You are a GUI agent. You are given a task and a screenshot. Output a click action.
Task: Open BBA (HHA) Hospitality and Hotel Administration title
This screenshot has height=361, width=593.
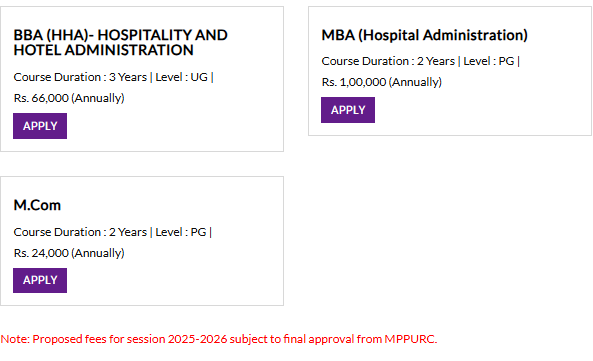[120, 42]
